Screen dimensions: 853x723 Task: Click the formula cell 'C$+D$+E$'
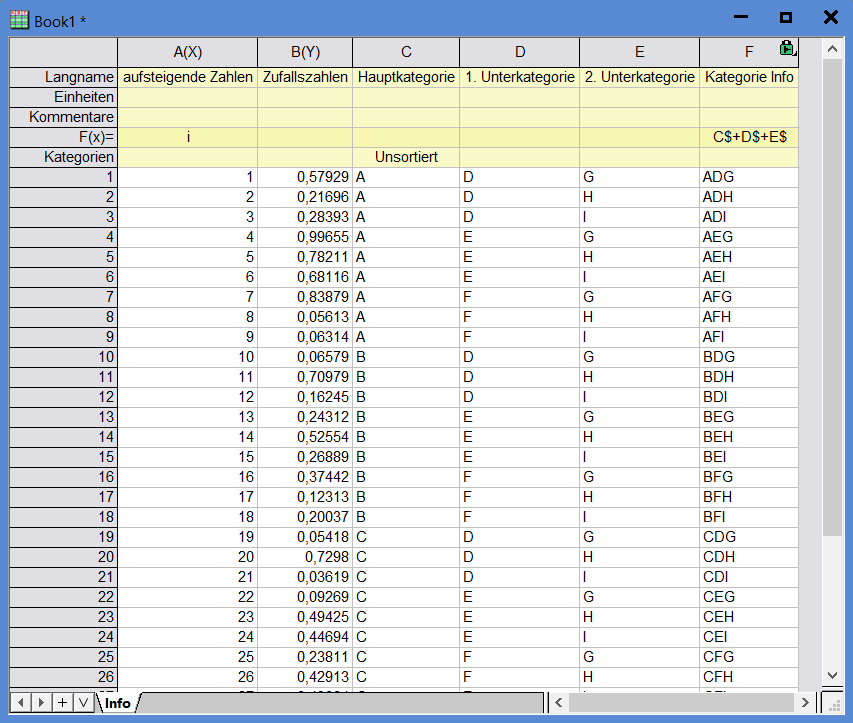click(749, 137)
